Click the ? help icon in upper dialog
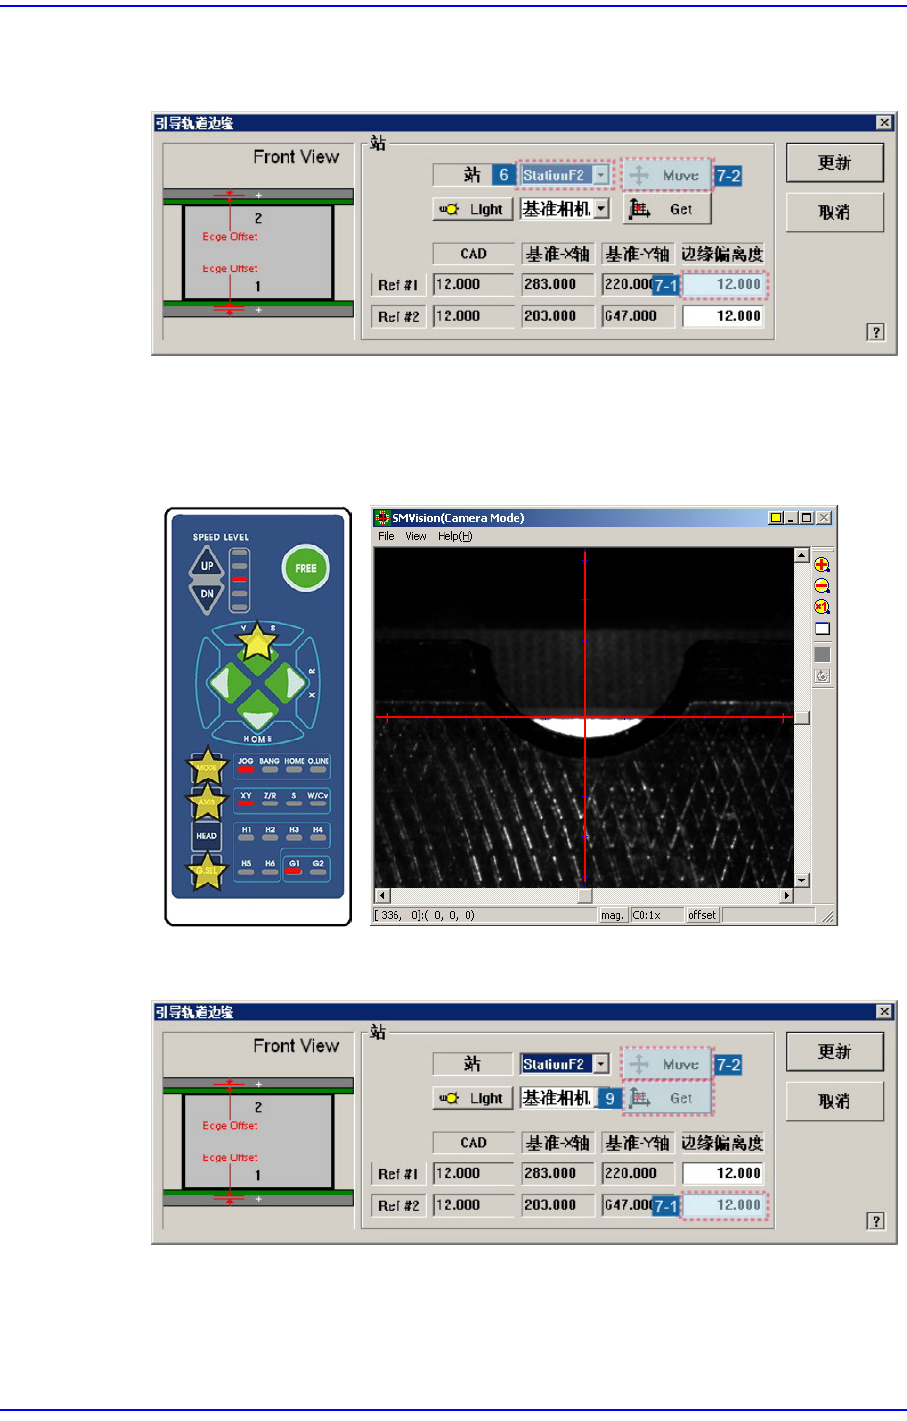907x1421 pixels. (x=876, y=332)
